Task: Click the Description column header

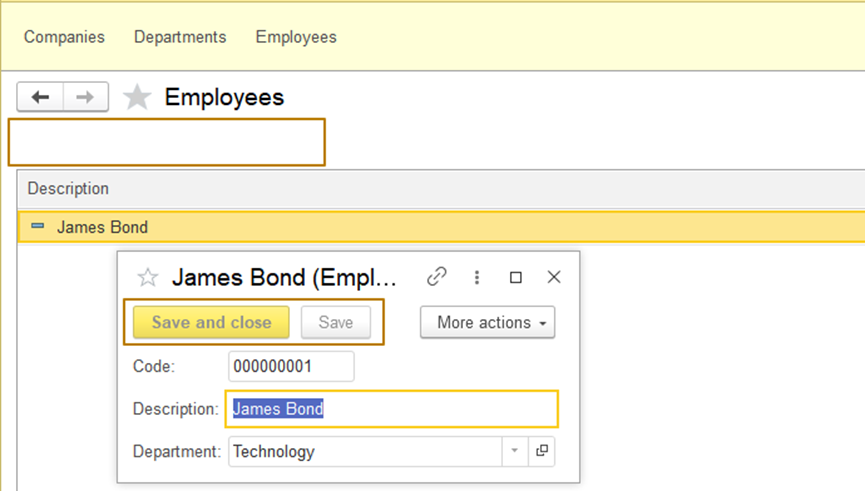Action: click(x=68, y=188)
